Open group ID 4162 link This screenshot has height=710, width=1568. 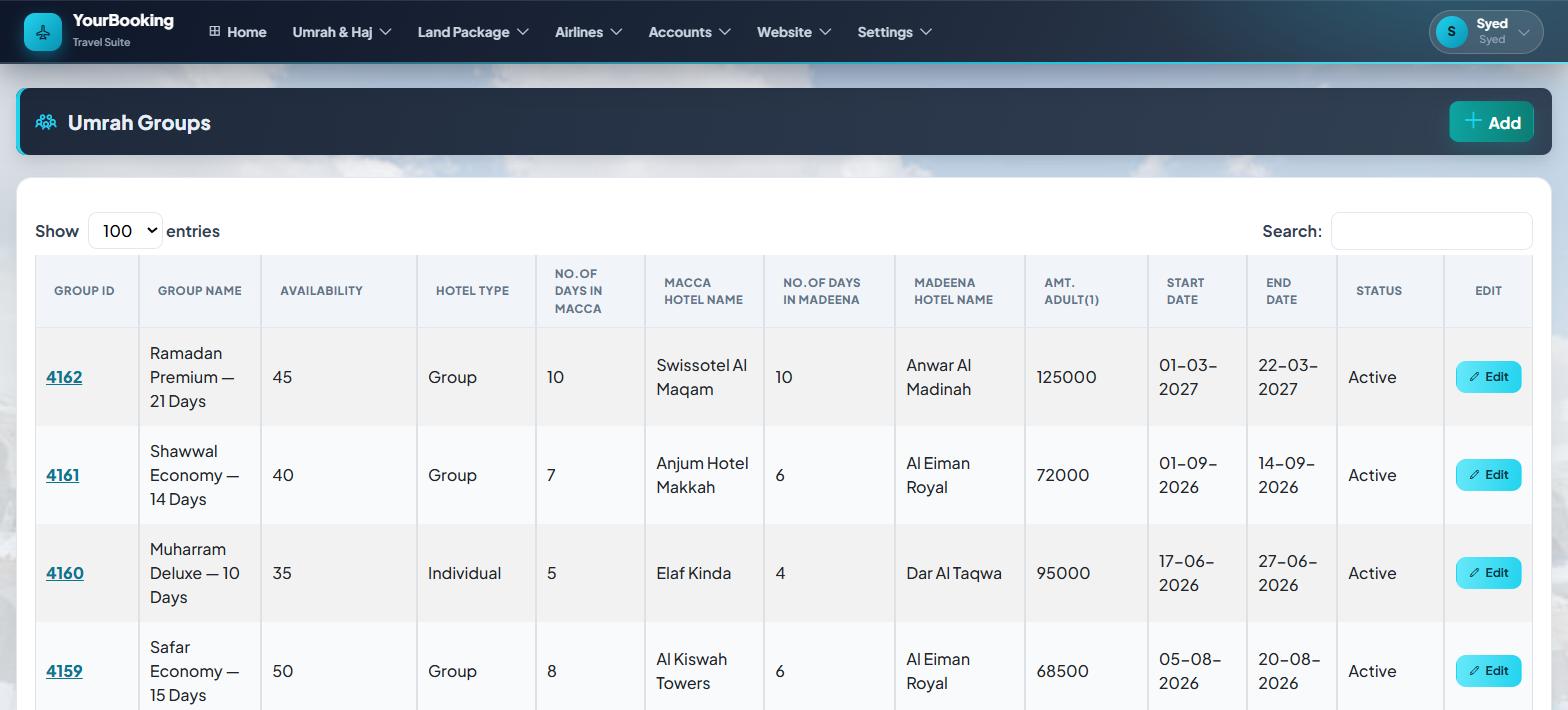[x=64, y=377]
